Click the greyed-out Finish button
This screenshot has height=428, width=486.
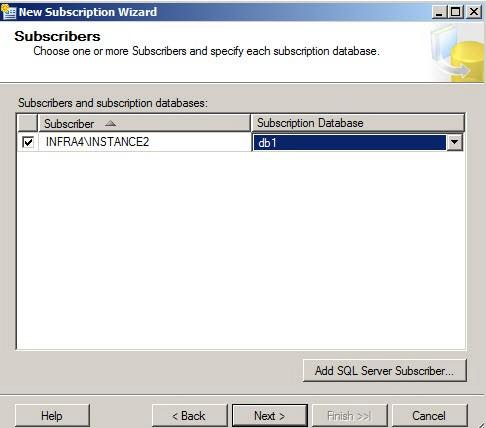[x=349, y=416]
